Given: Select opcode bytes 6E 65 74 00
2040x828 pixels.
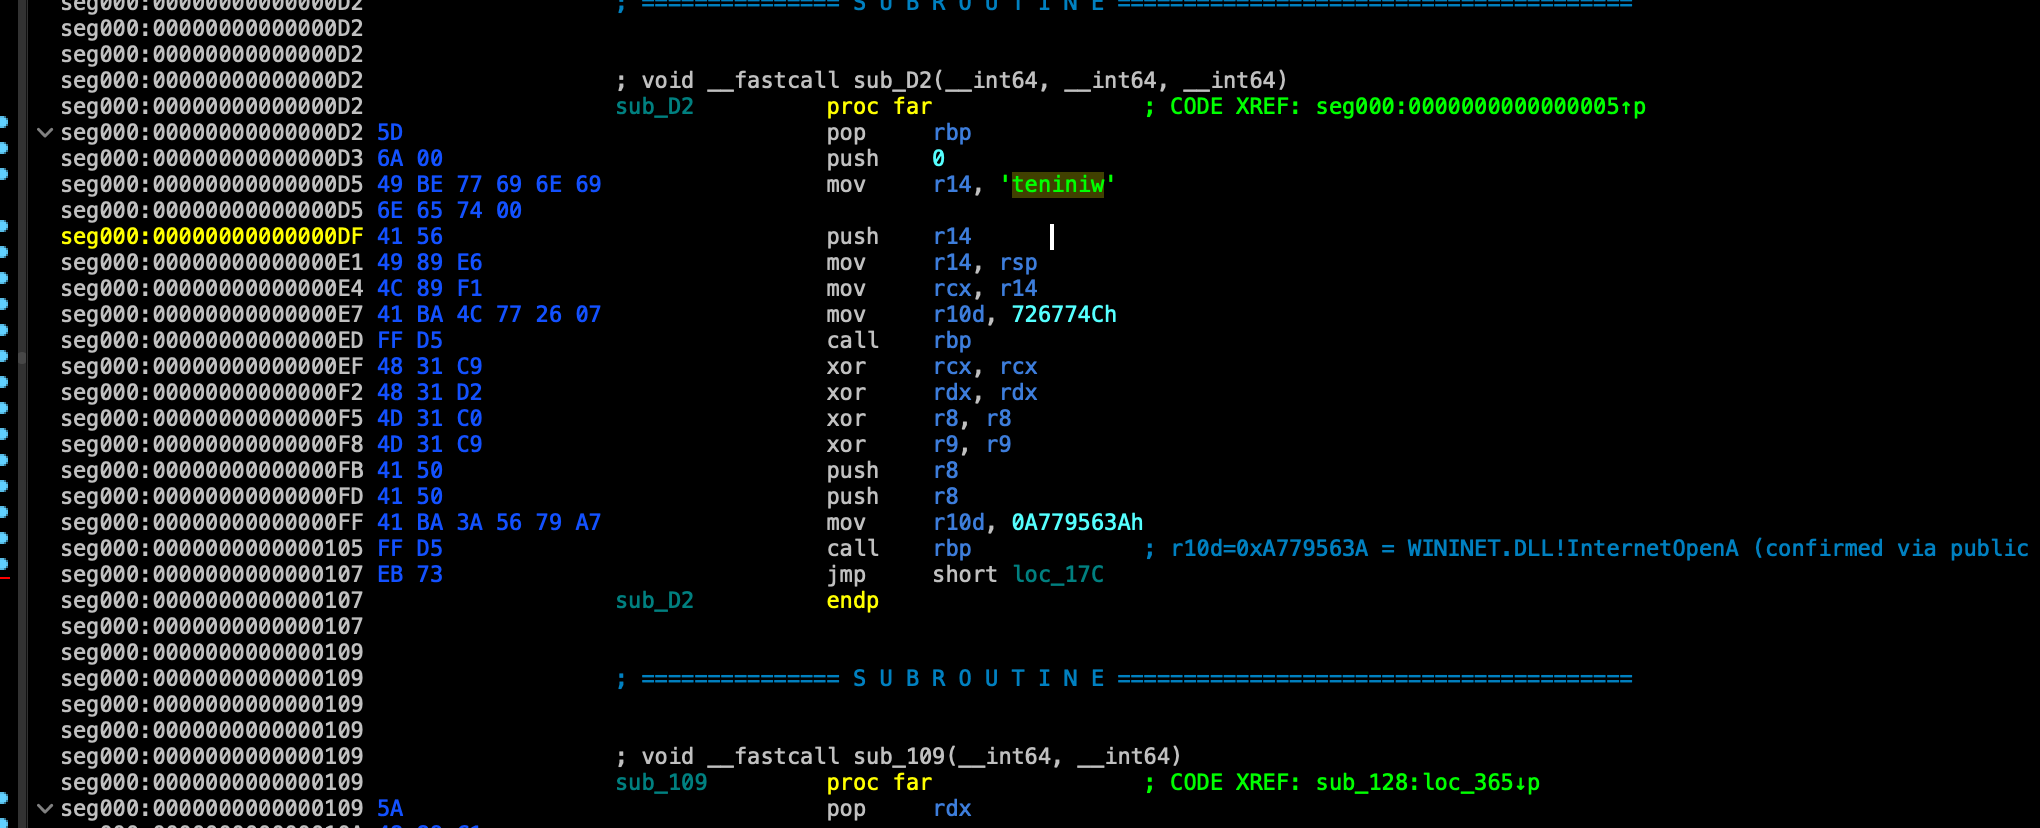Looking at the screenshot, I should [449, 210].
